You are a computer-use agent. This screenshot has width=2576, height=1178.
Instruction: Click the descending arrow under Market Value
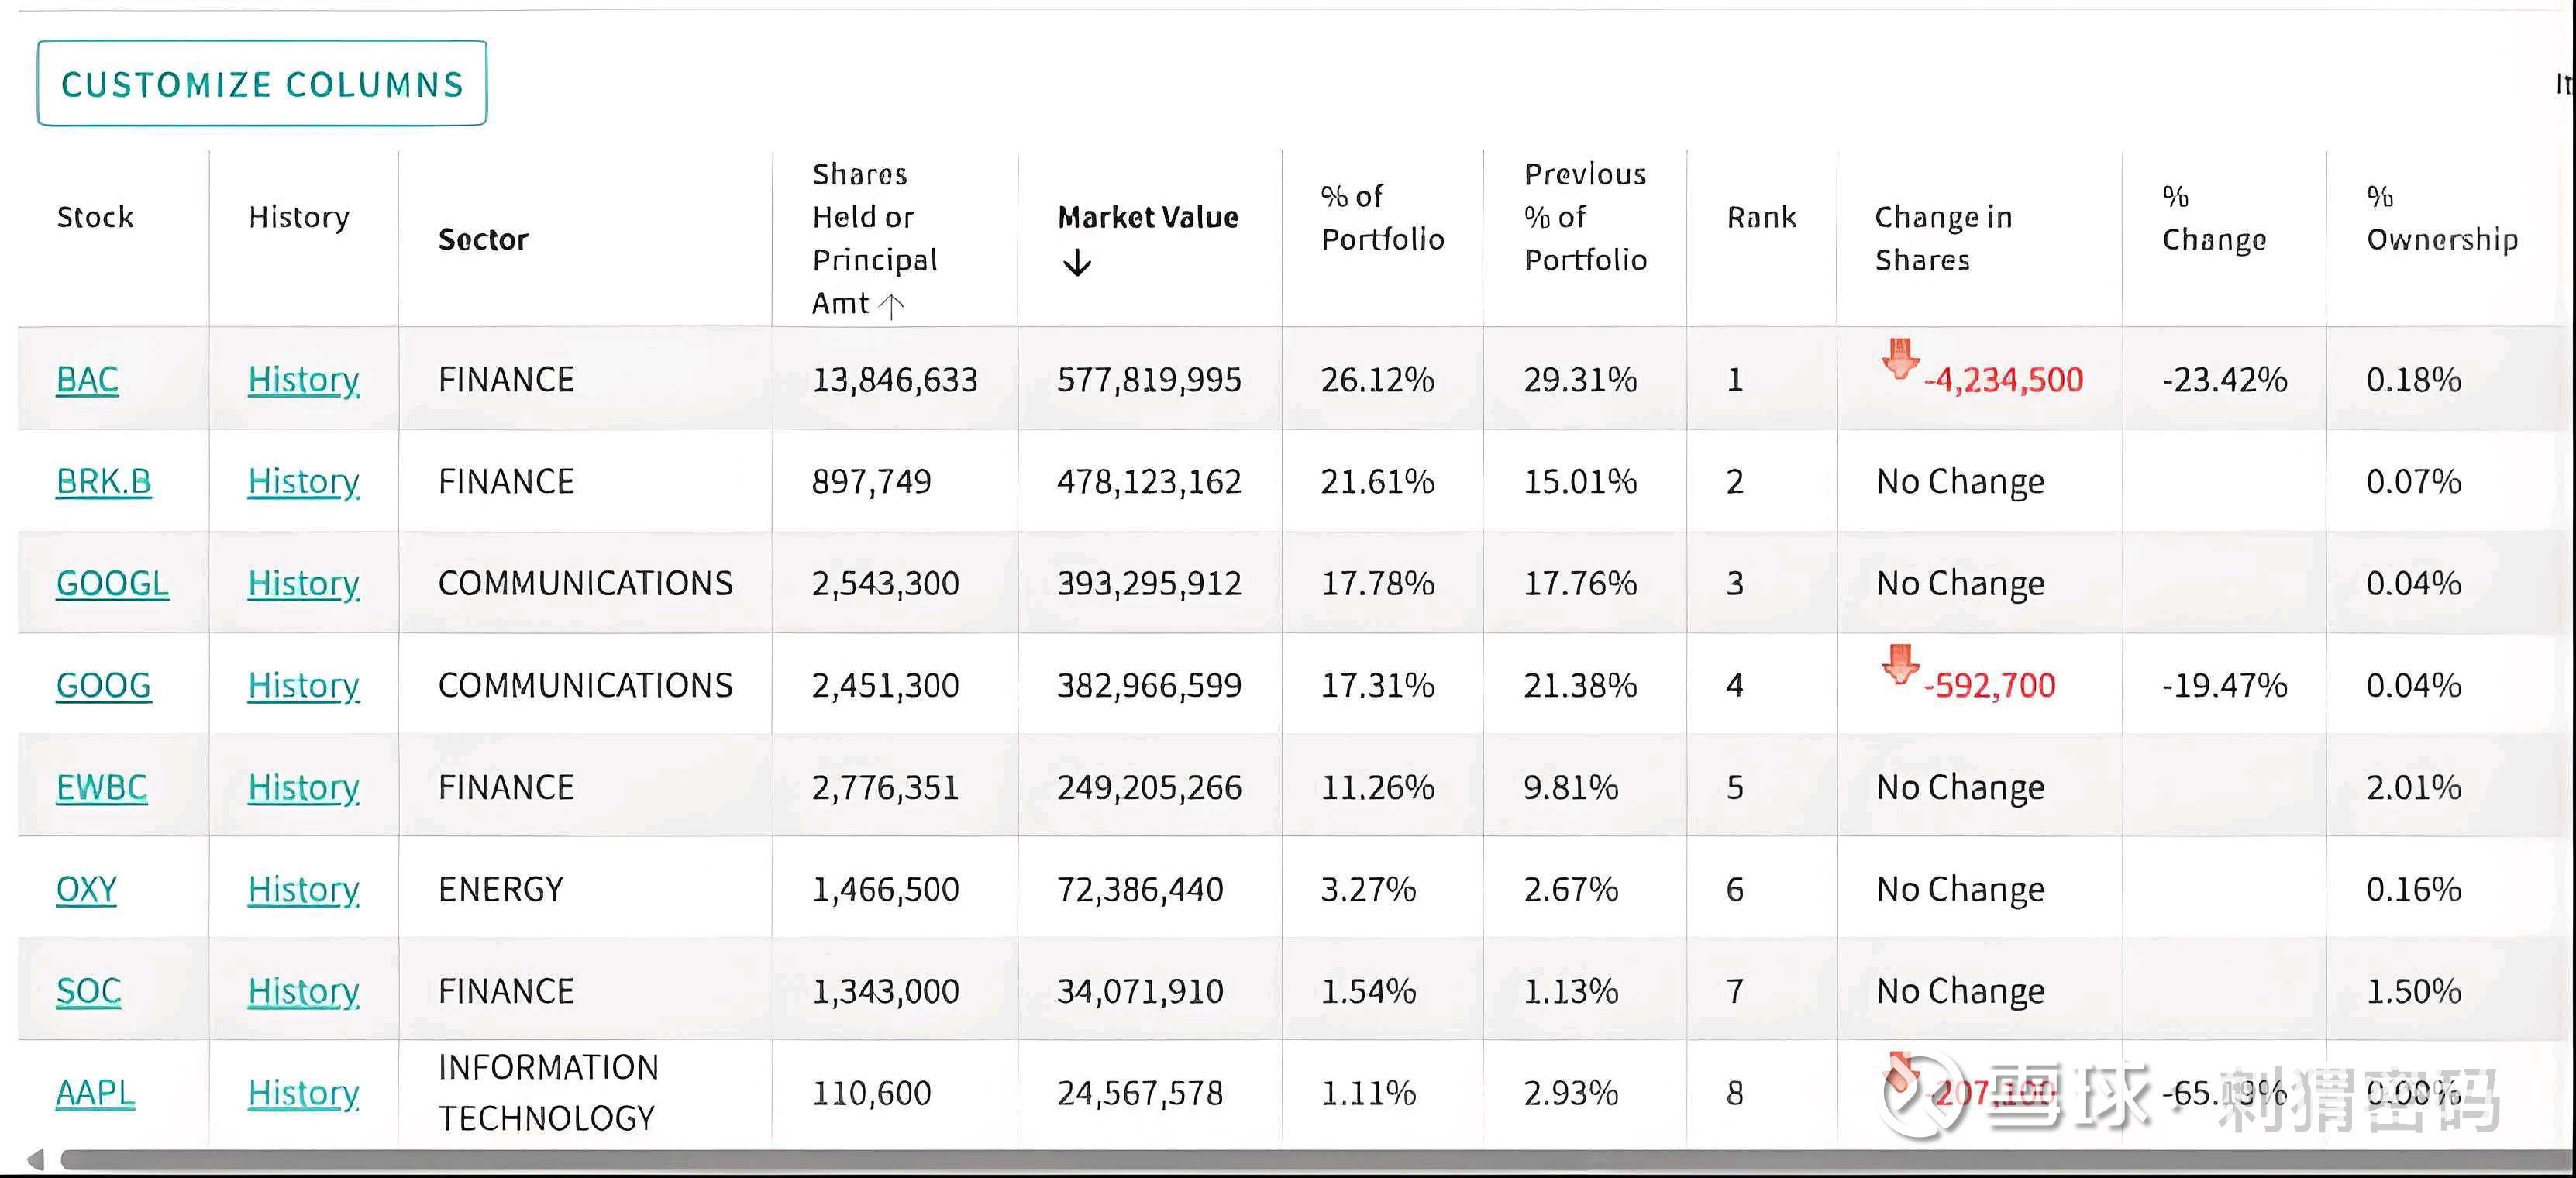1077,264
